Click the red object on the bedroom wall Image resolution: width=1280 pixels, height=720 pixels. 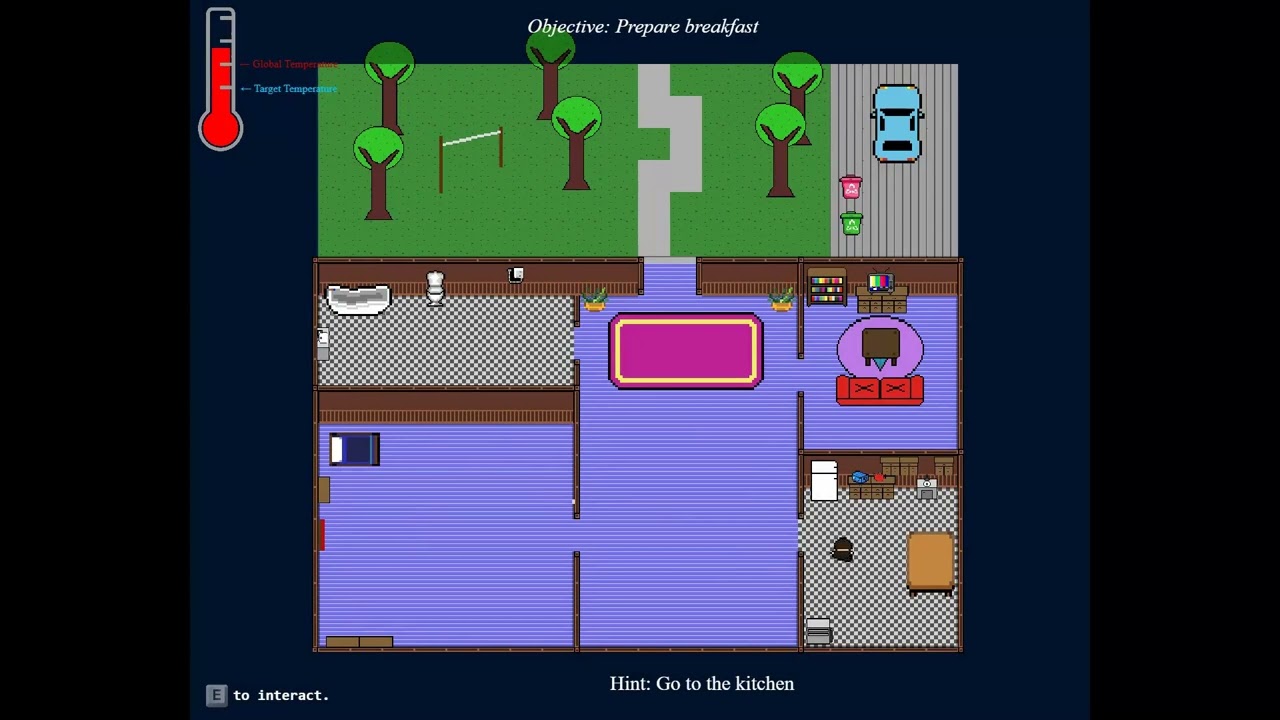(321, 535)
